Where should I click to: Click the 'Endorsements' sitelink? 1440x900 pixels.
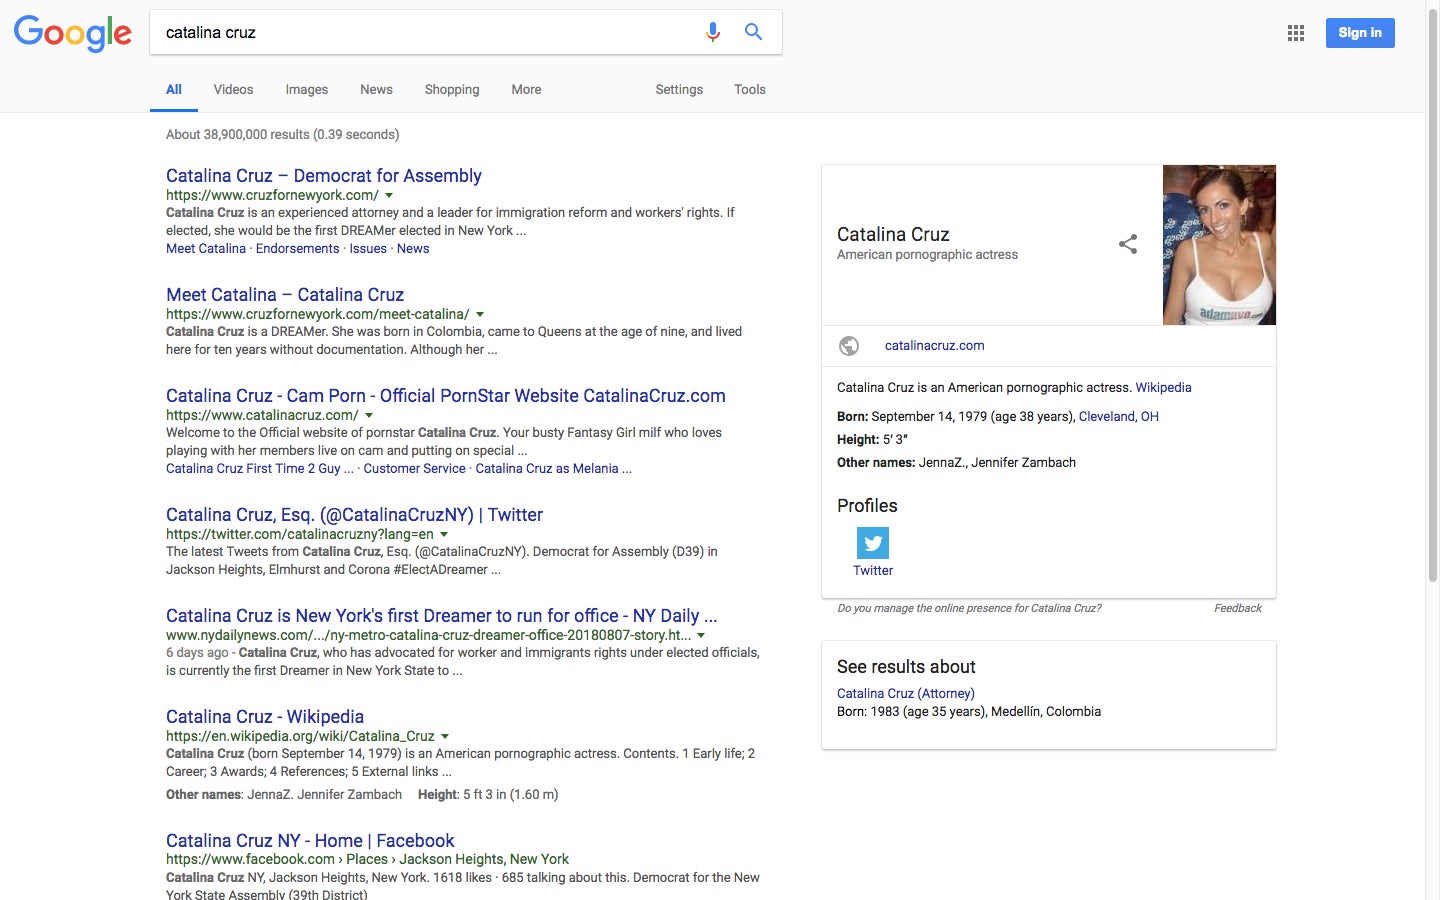point(297,249)
